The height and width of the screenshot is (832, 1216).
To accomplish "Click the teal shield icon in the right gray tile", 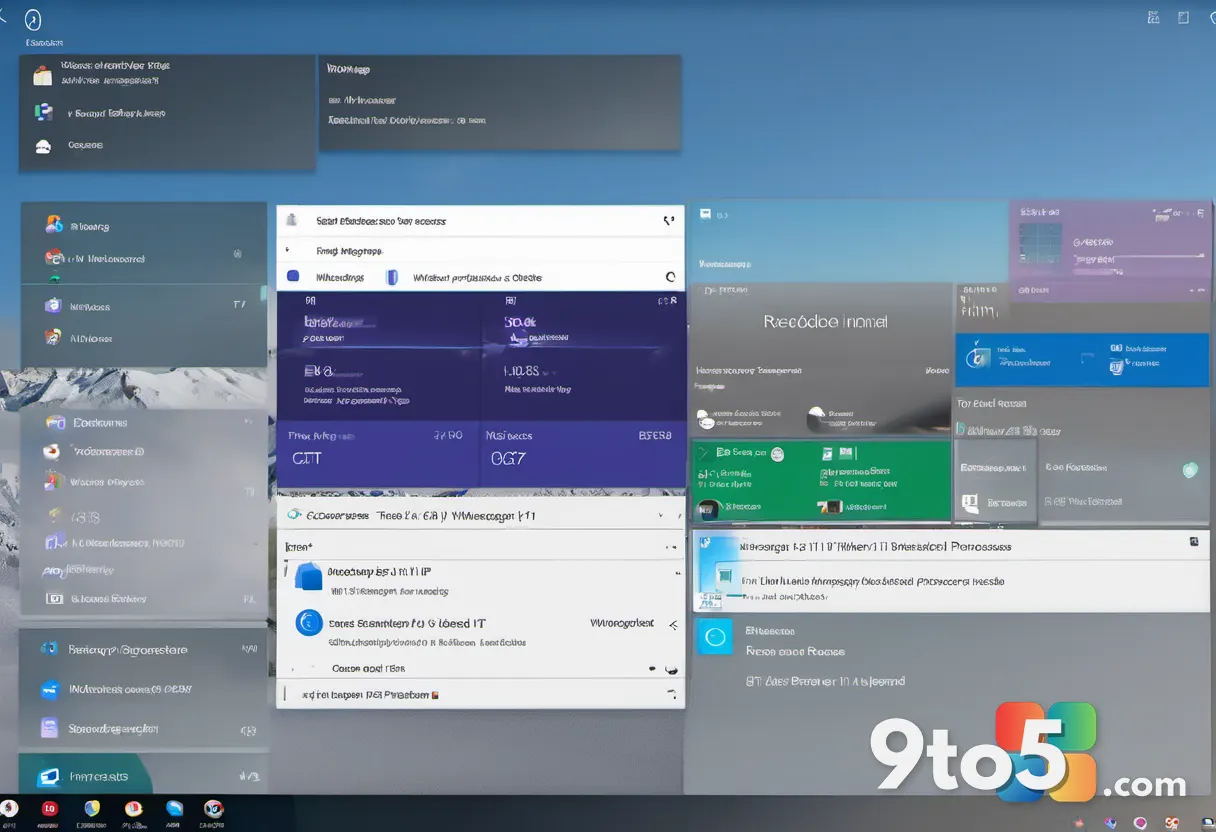I will (x=1189, y=469).
